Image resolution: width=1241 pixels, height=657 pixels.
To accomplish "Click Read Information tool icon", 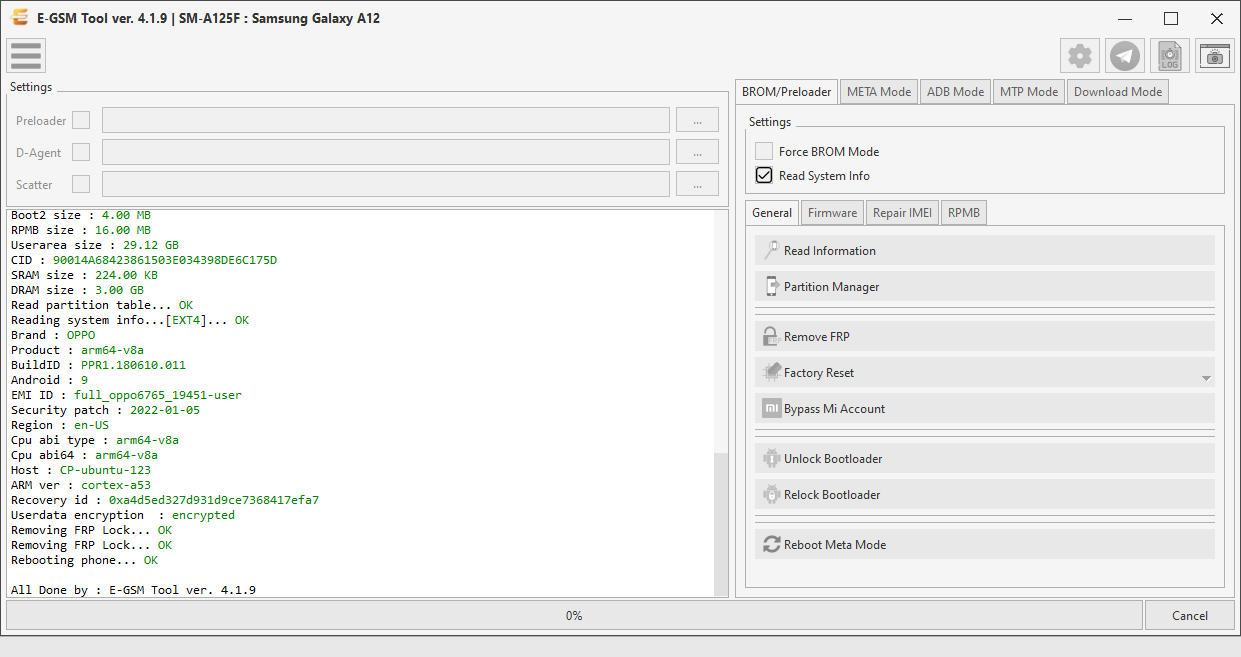I will coord(771,250).
